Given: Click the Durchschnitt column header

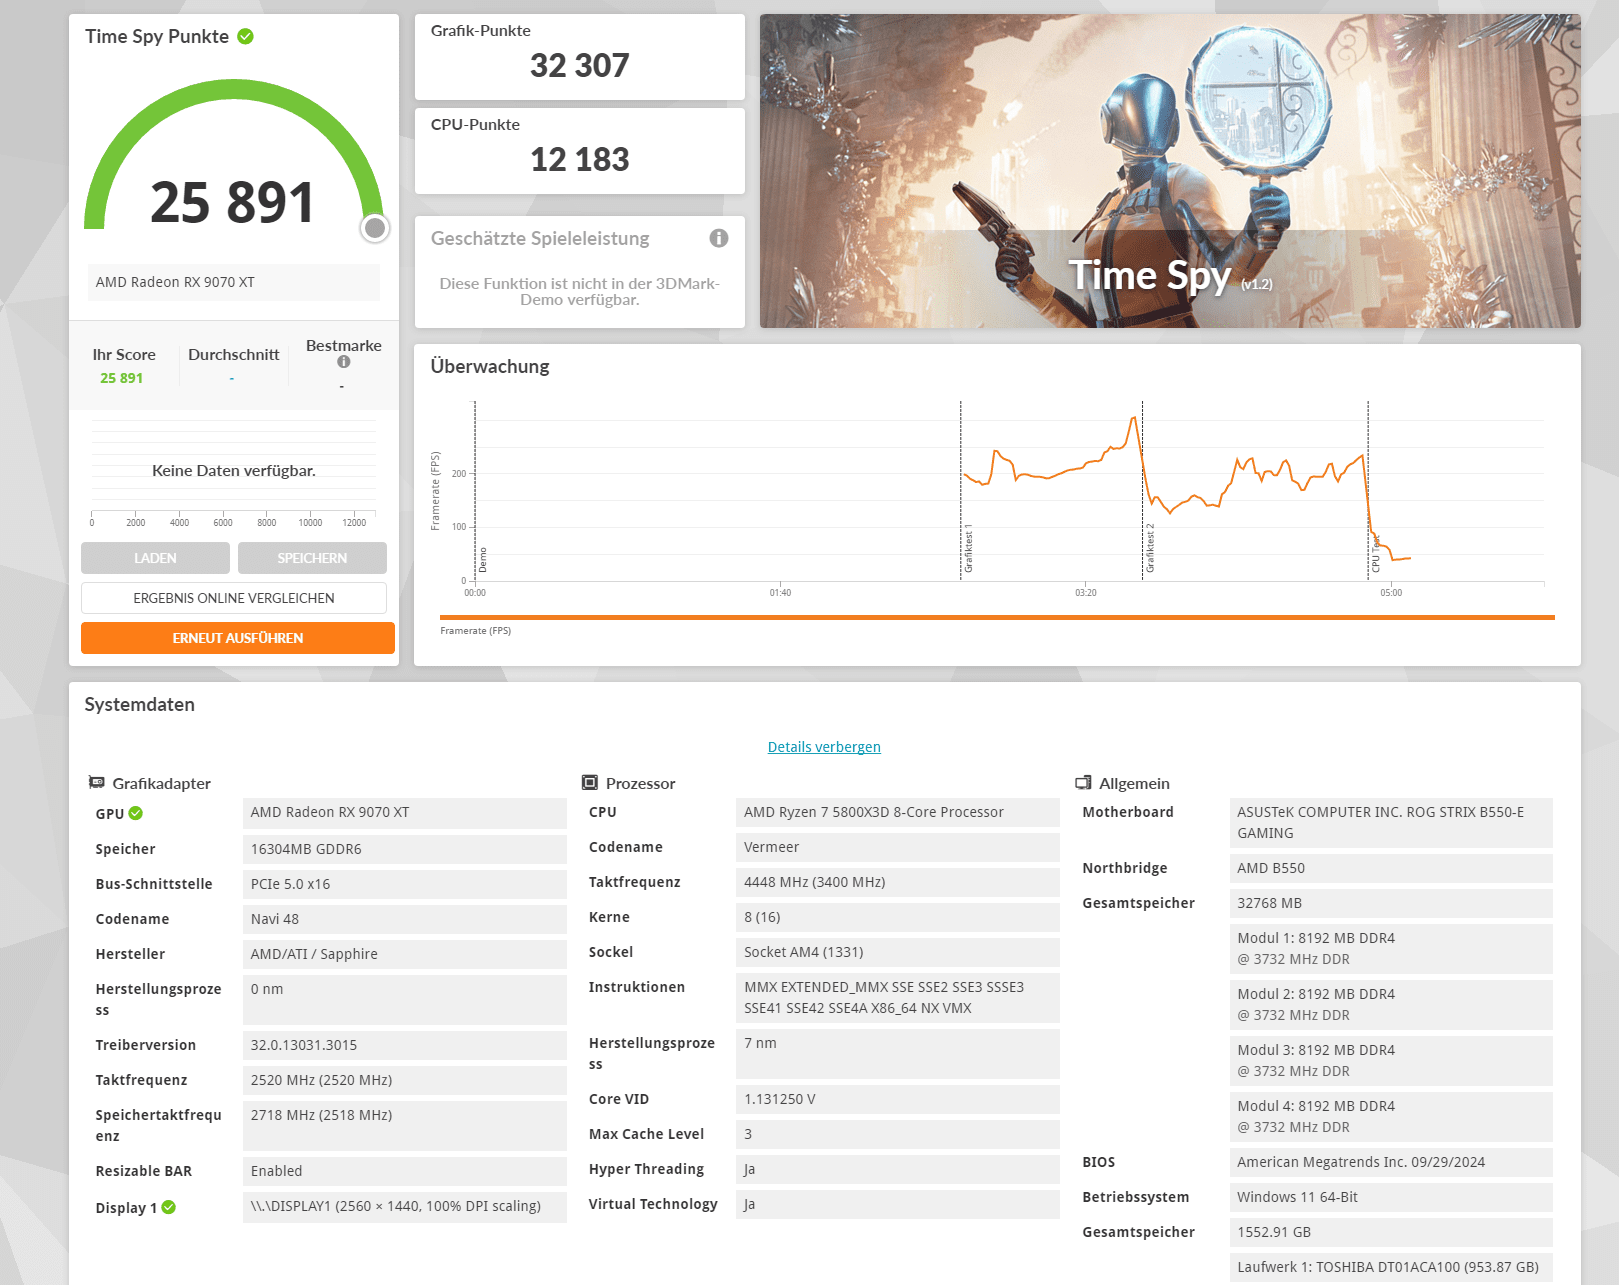Looking at the screenshot, I should [x=234, y=355].
